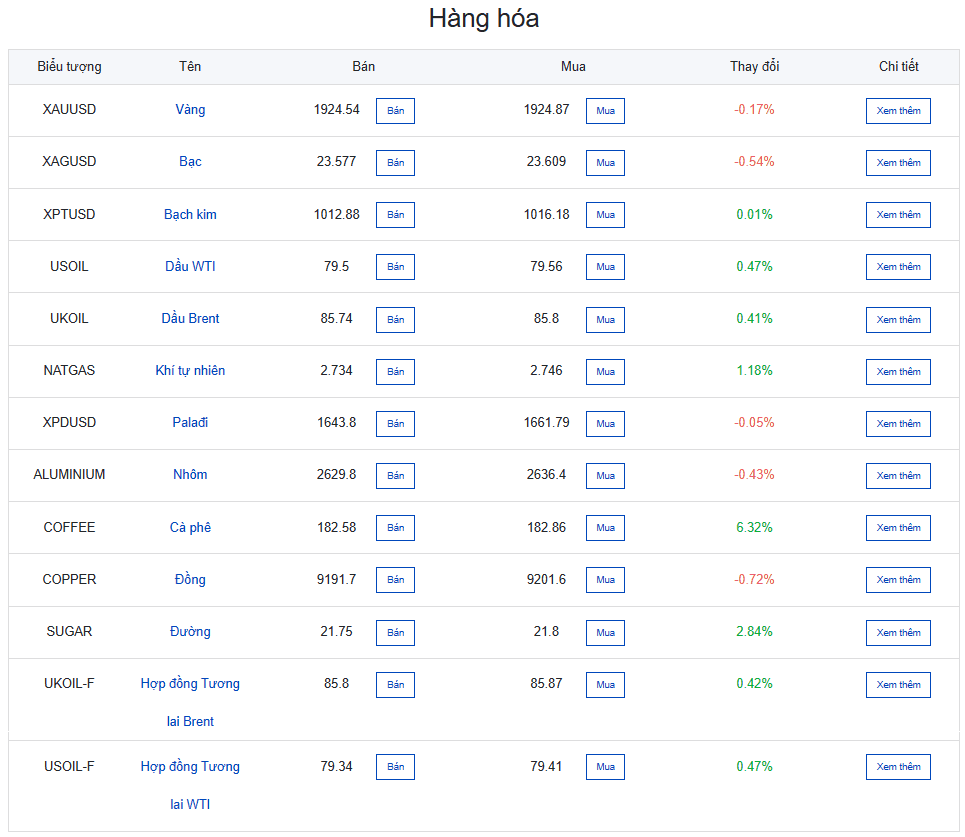
Task: Open the Đường commodity link
Action: point(190,631)
